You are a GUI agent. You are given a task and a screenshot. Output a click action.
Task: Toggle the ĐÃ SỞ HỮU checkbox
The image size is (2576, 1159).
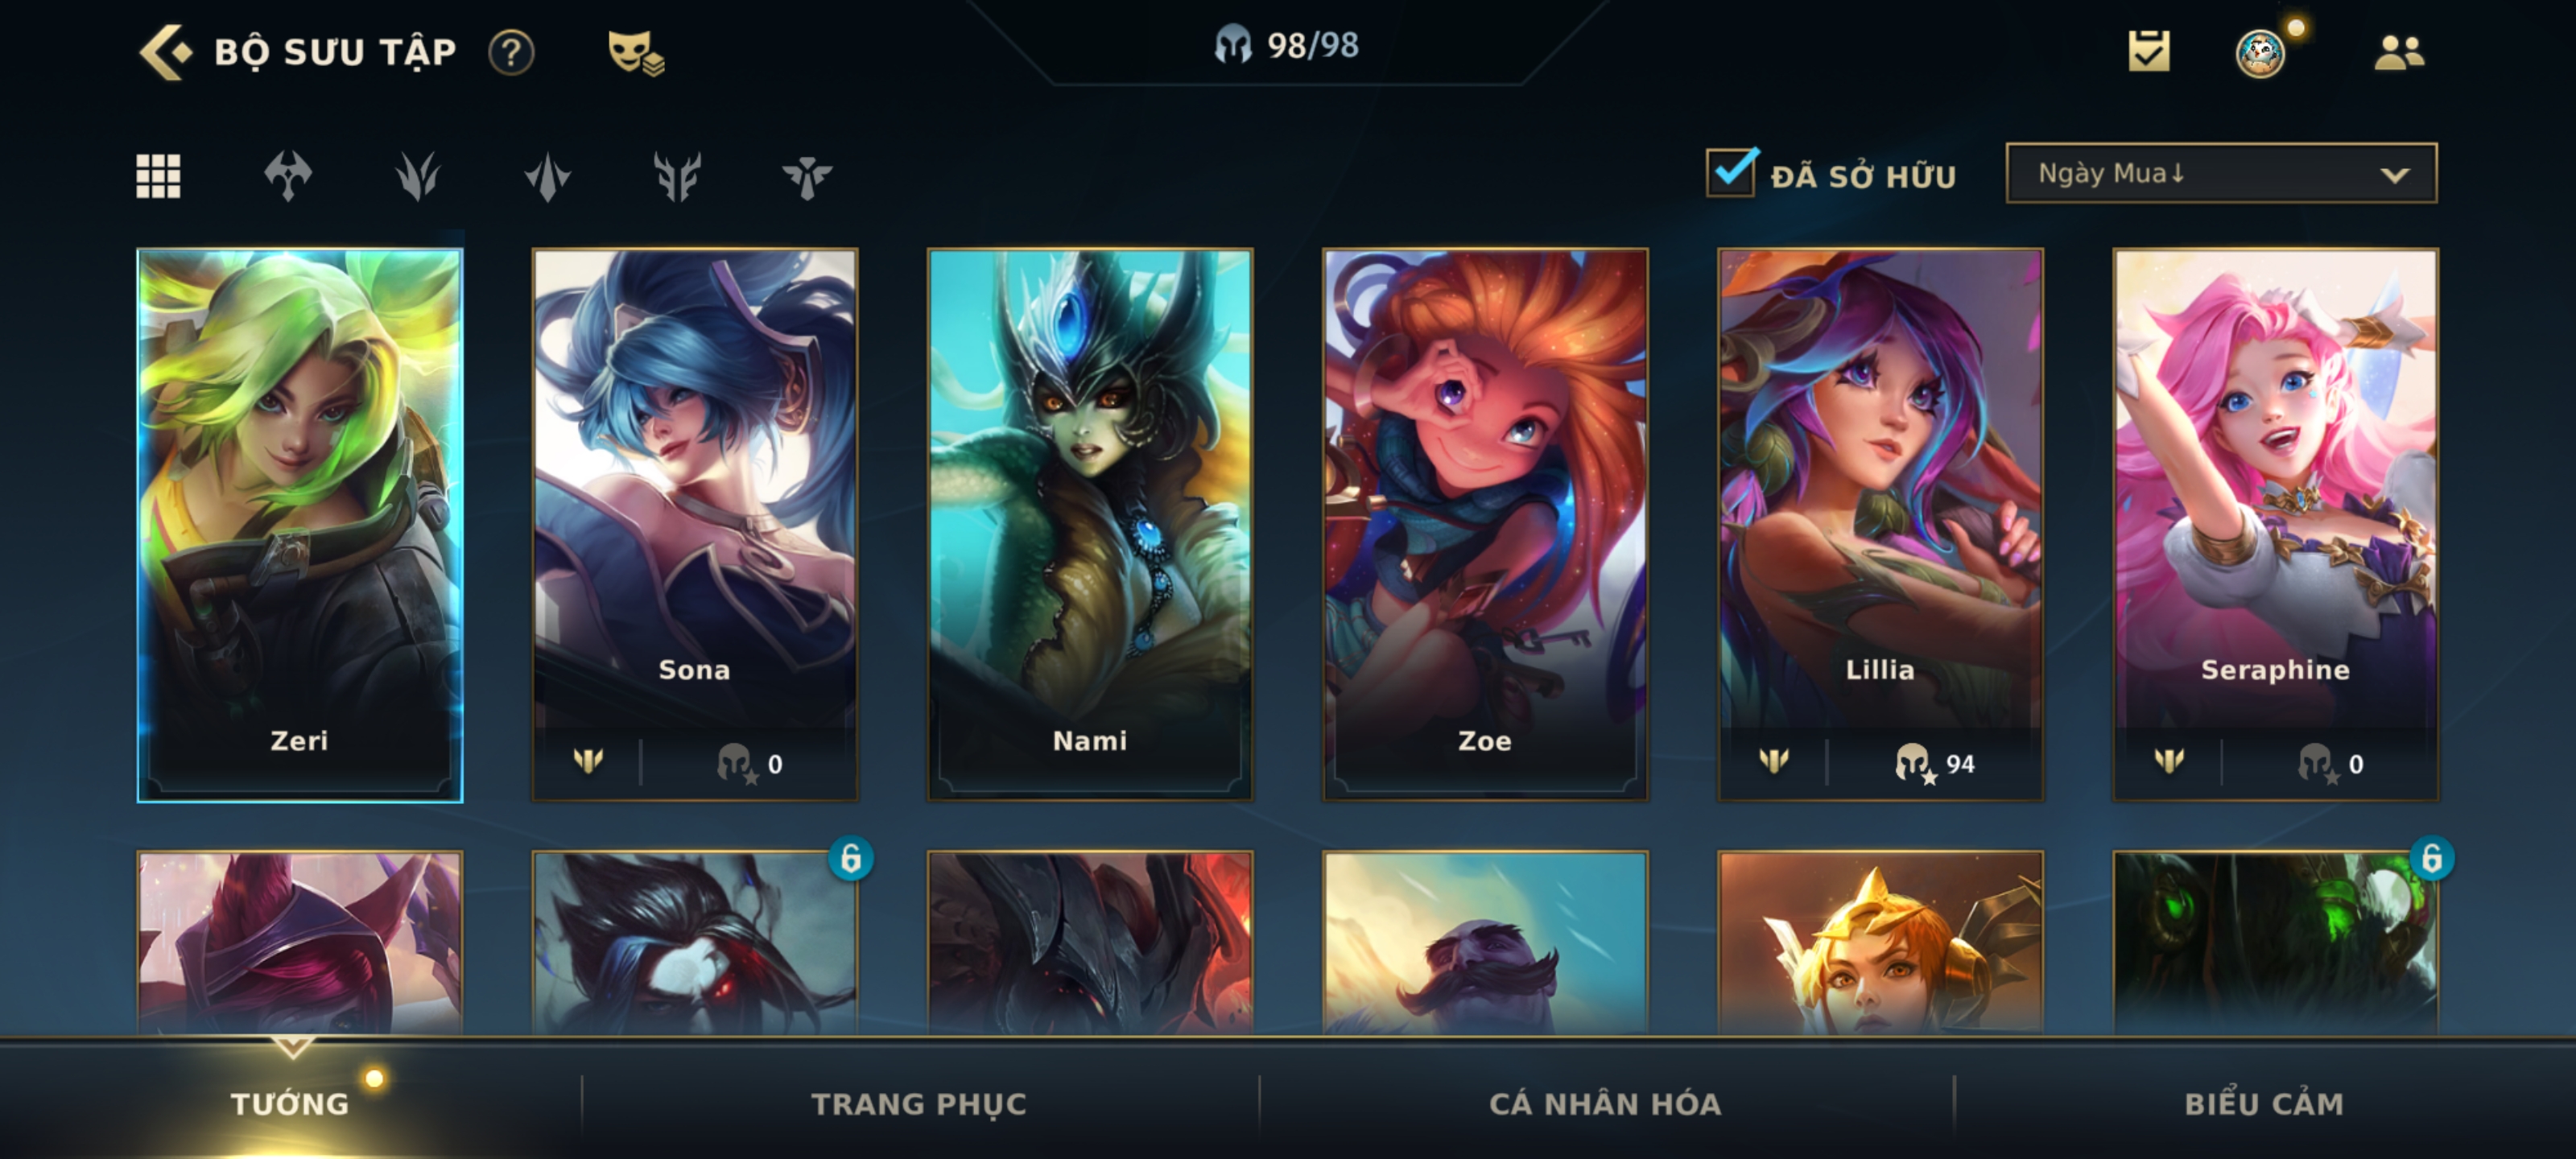(x=1732, y=172)
